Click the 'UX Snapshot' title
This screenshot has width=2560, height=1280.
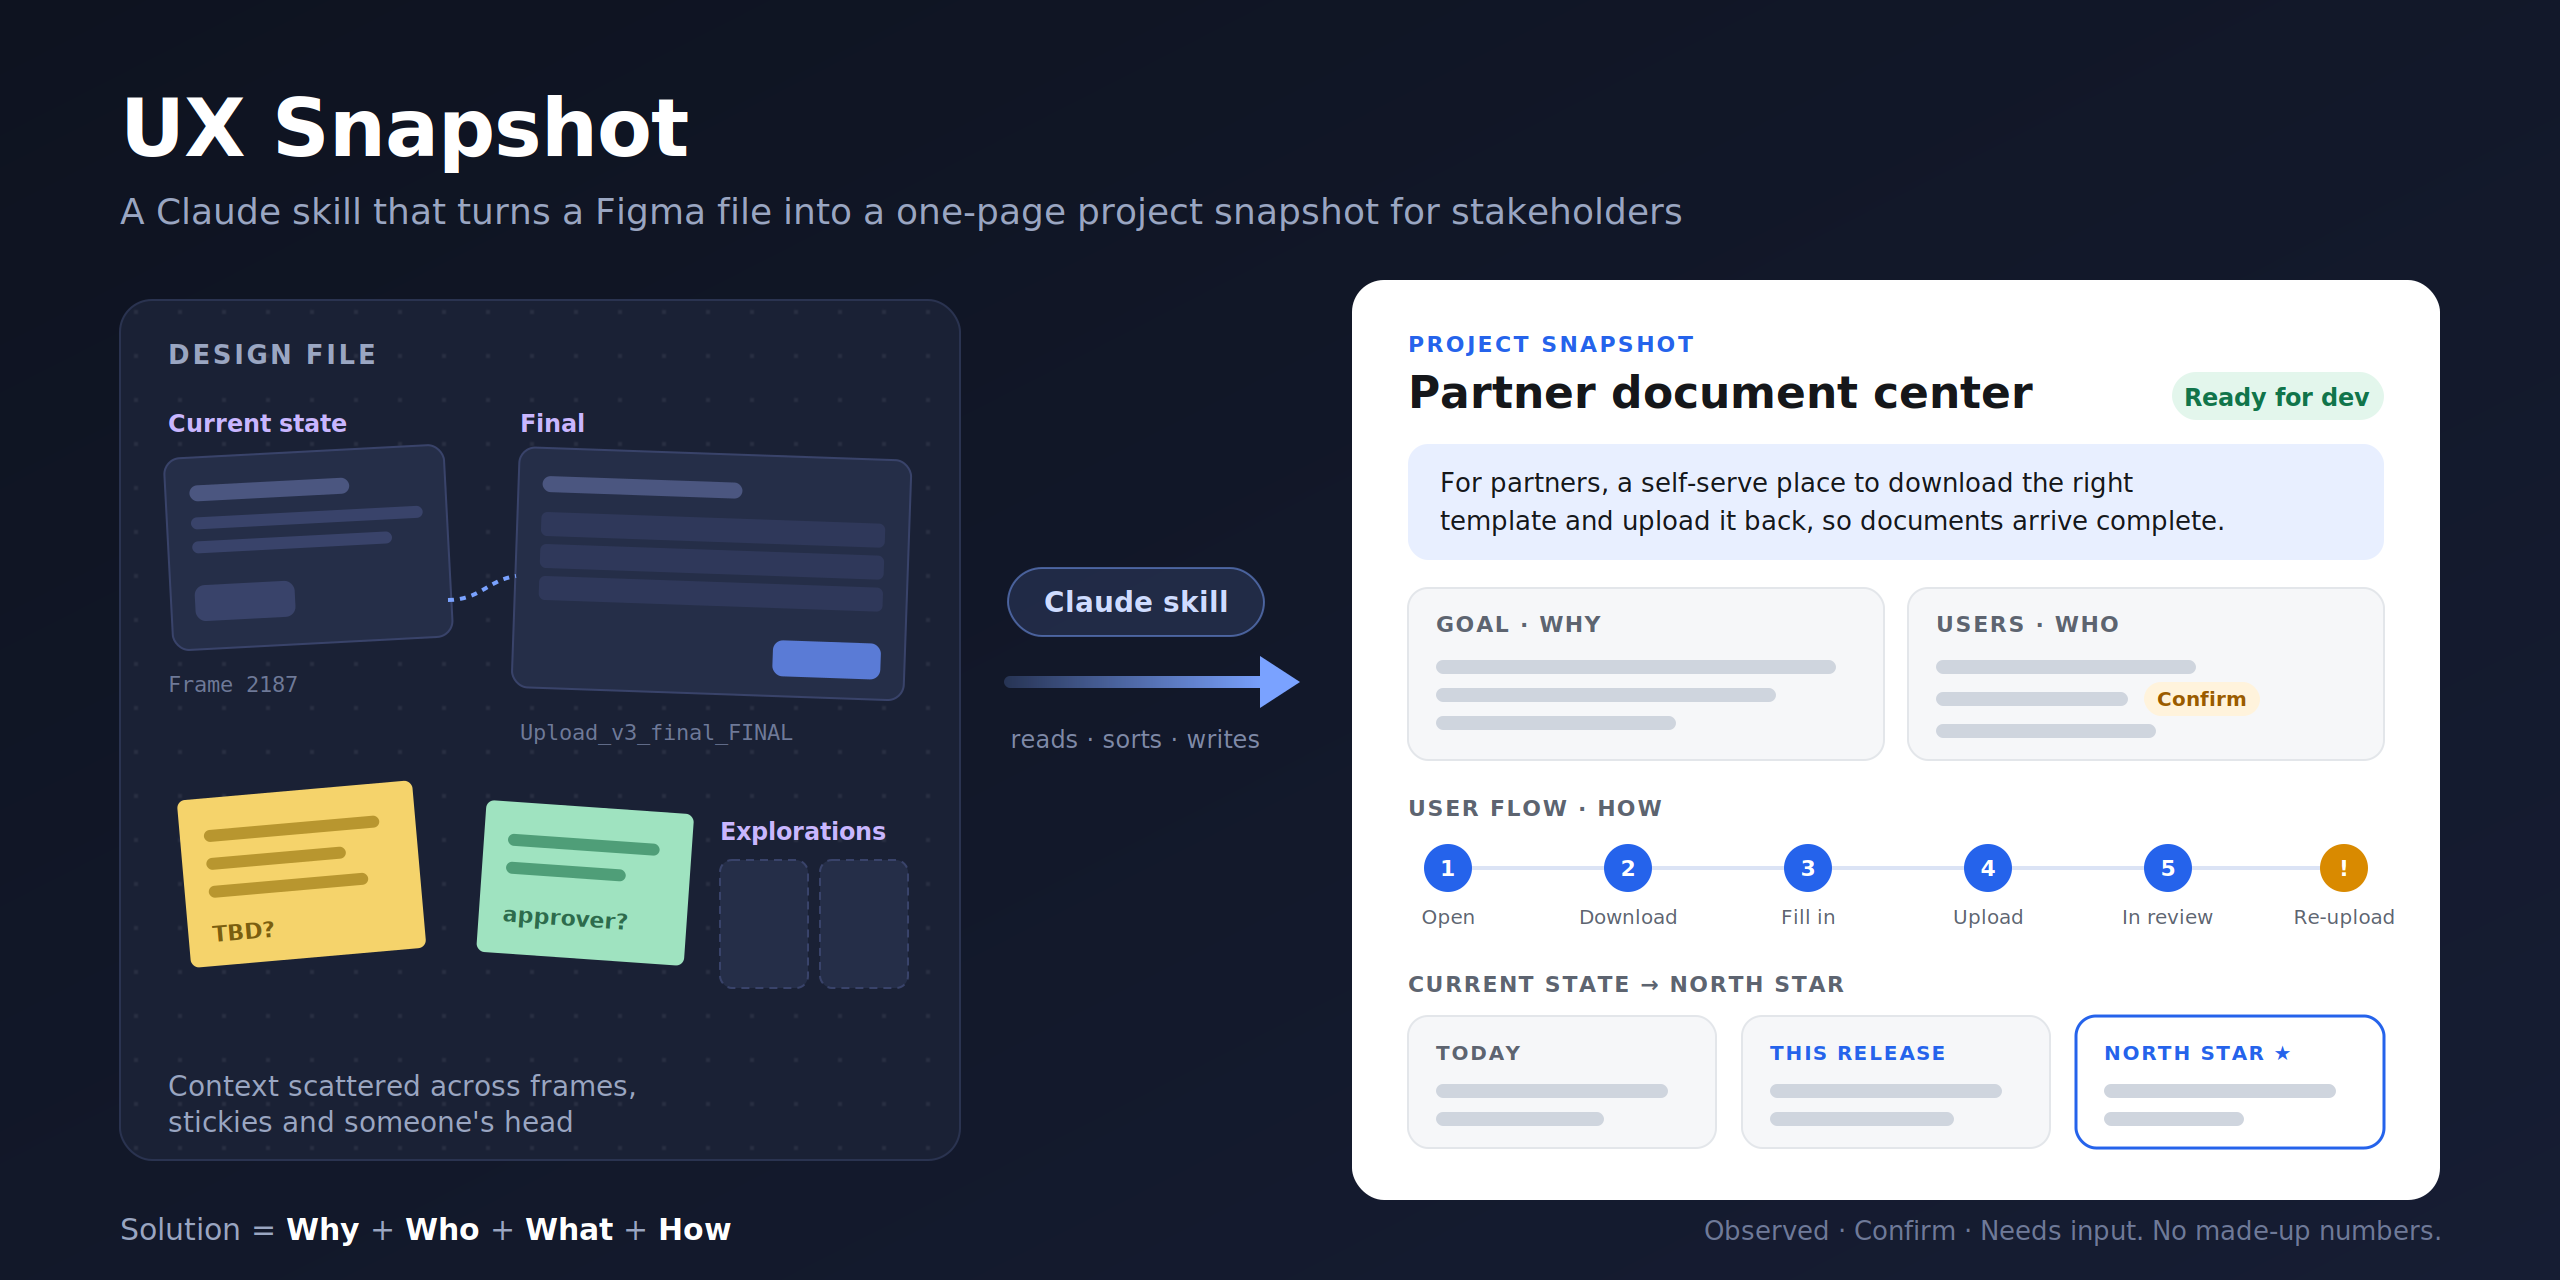click(405, 128)
